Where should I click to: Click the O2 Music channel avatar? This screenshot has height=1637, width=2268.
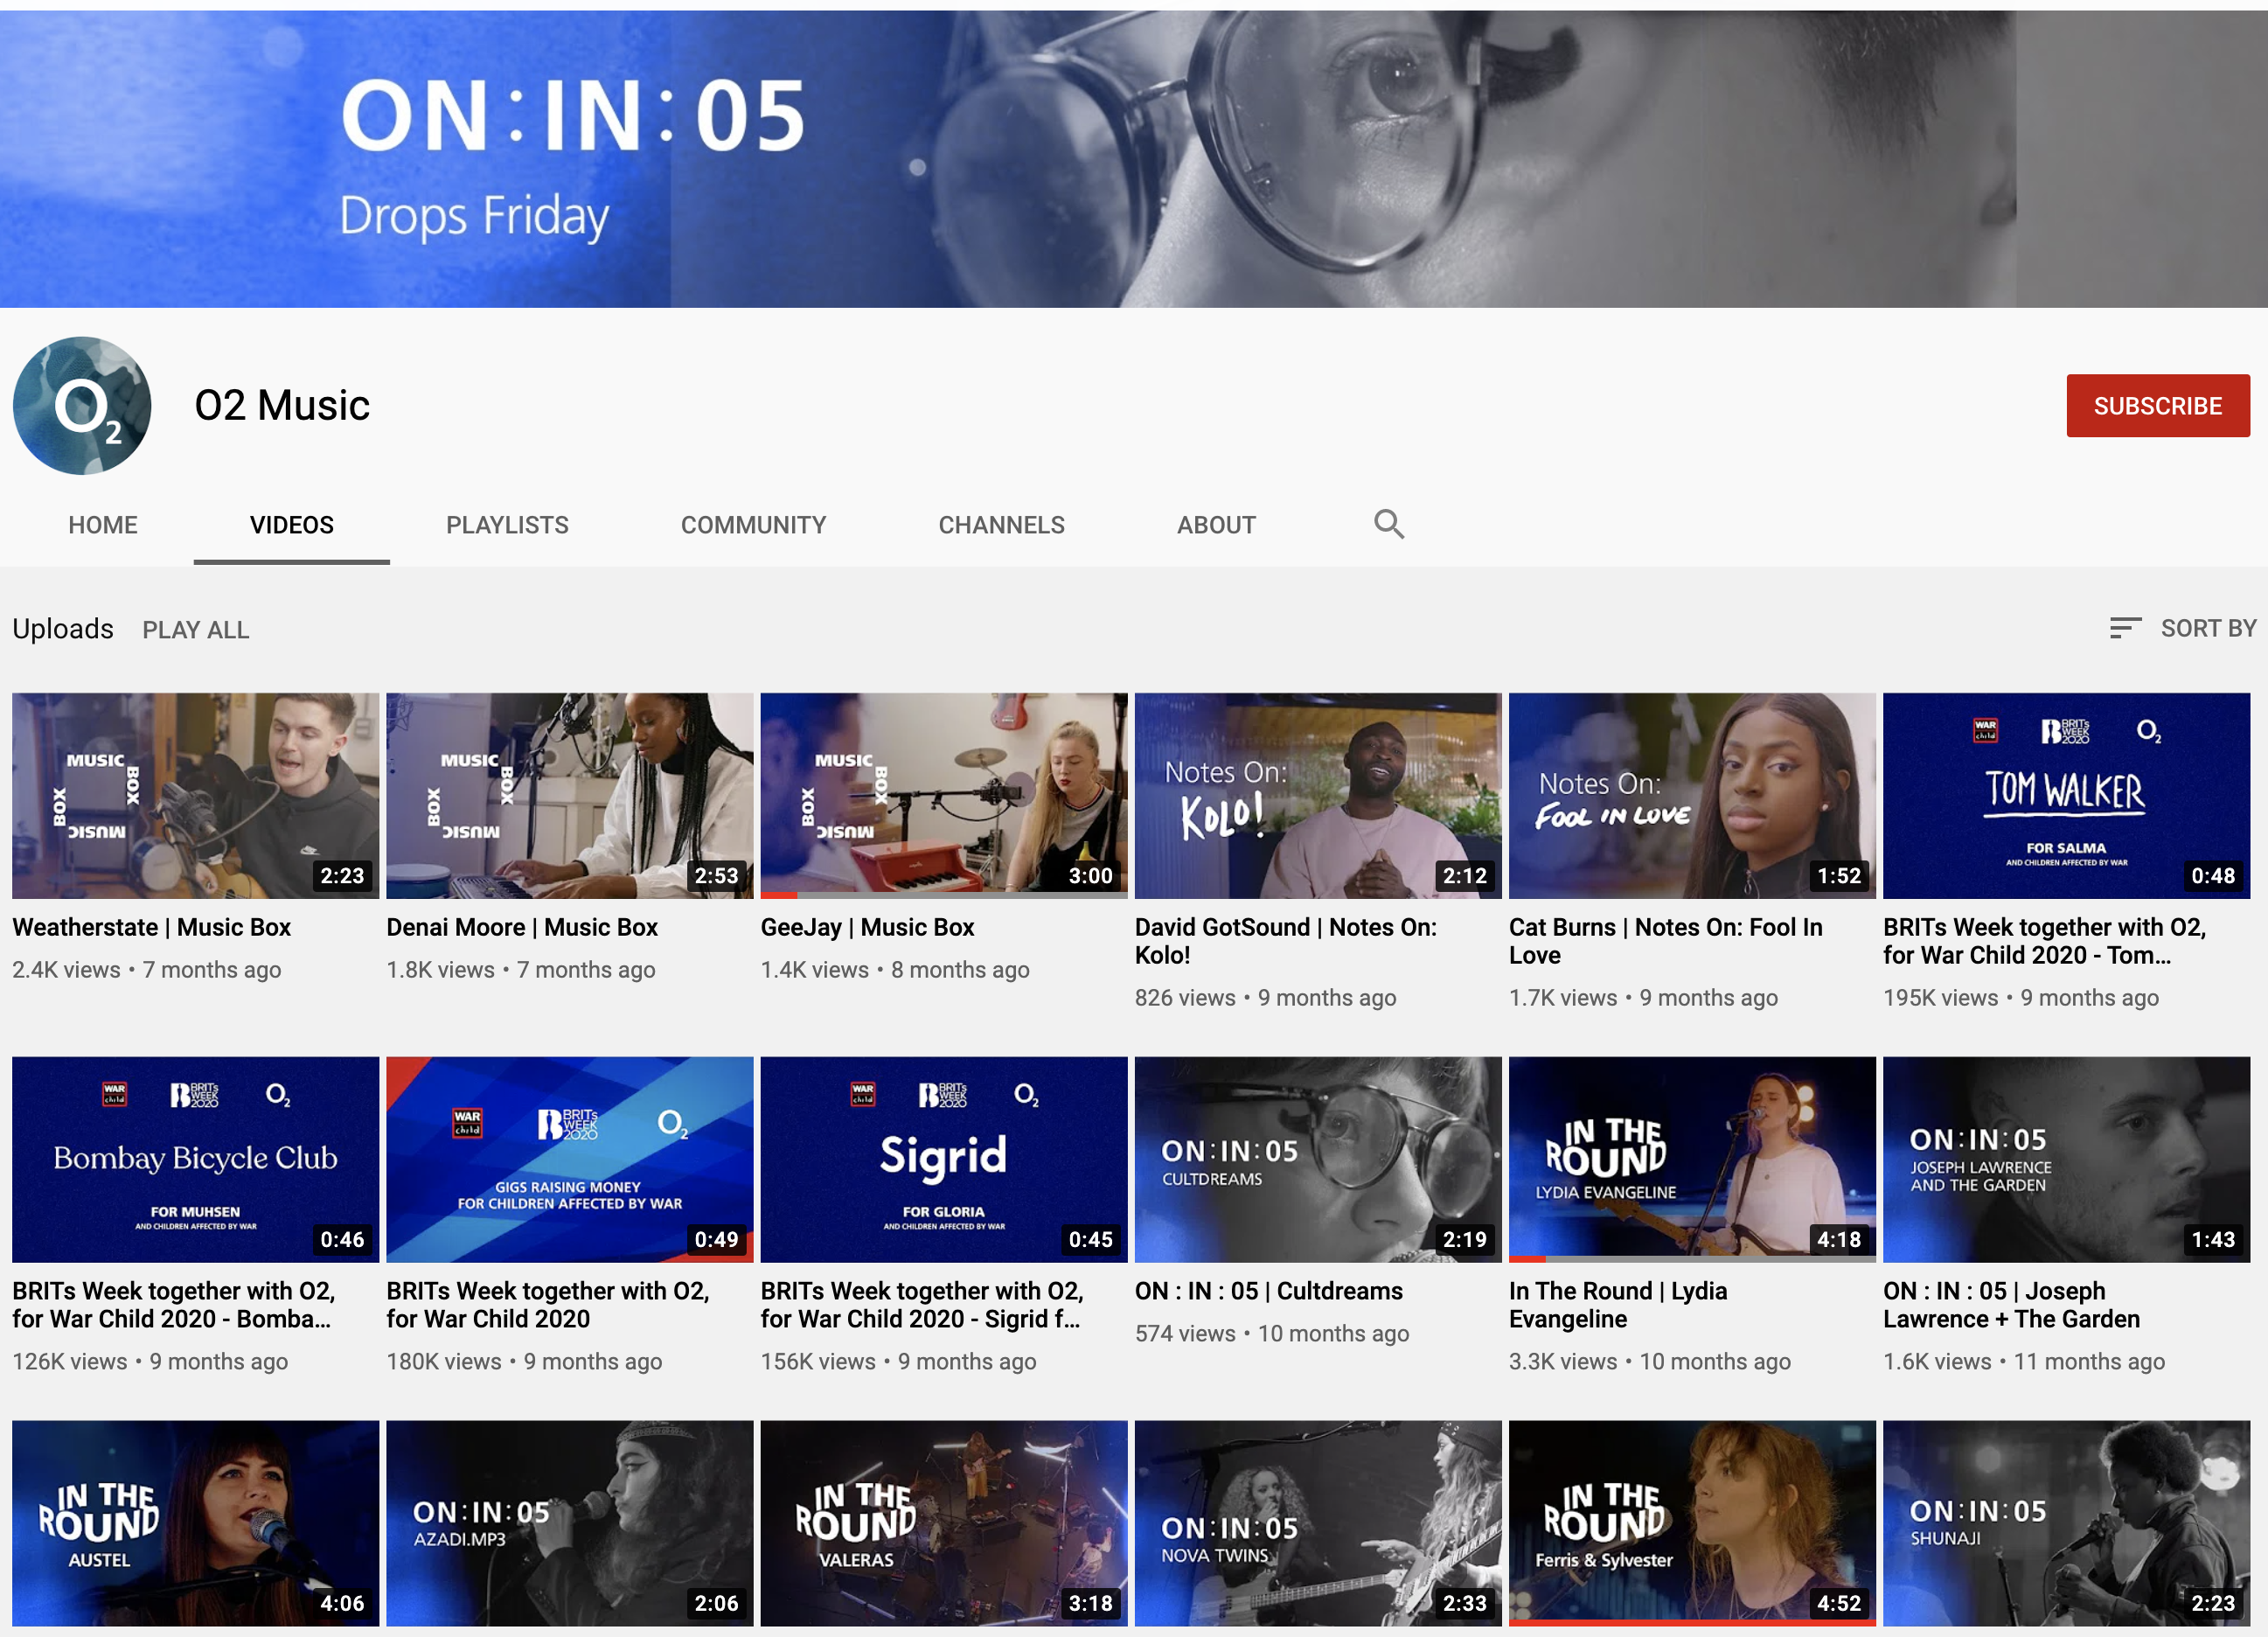click(x=82, y=406)
